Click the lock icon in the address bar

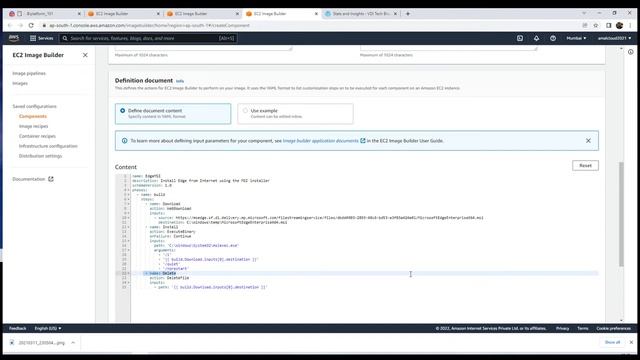pyautogui.click(x=44, y=25)
